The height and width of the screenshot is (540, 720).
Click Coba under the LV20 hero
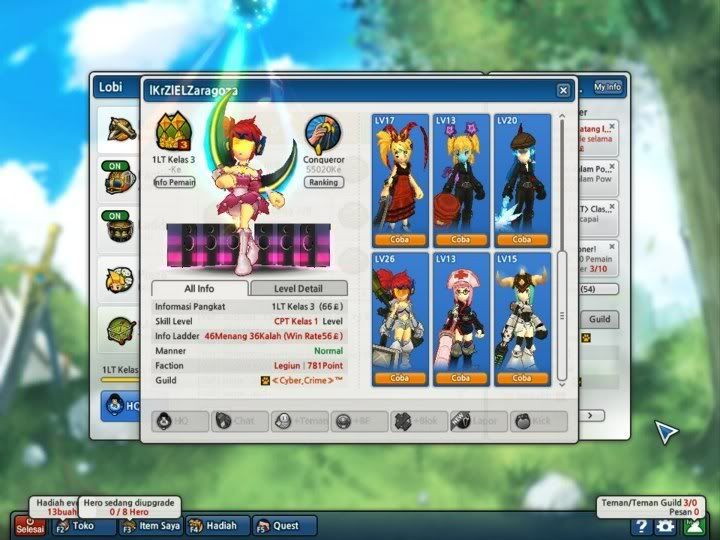coord(522,240)
